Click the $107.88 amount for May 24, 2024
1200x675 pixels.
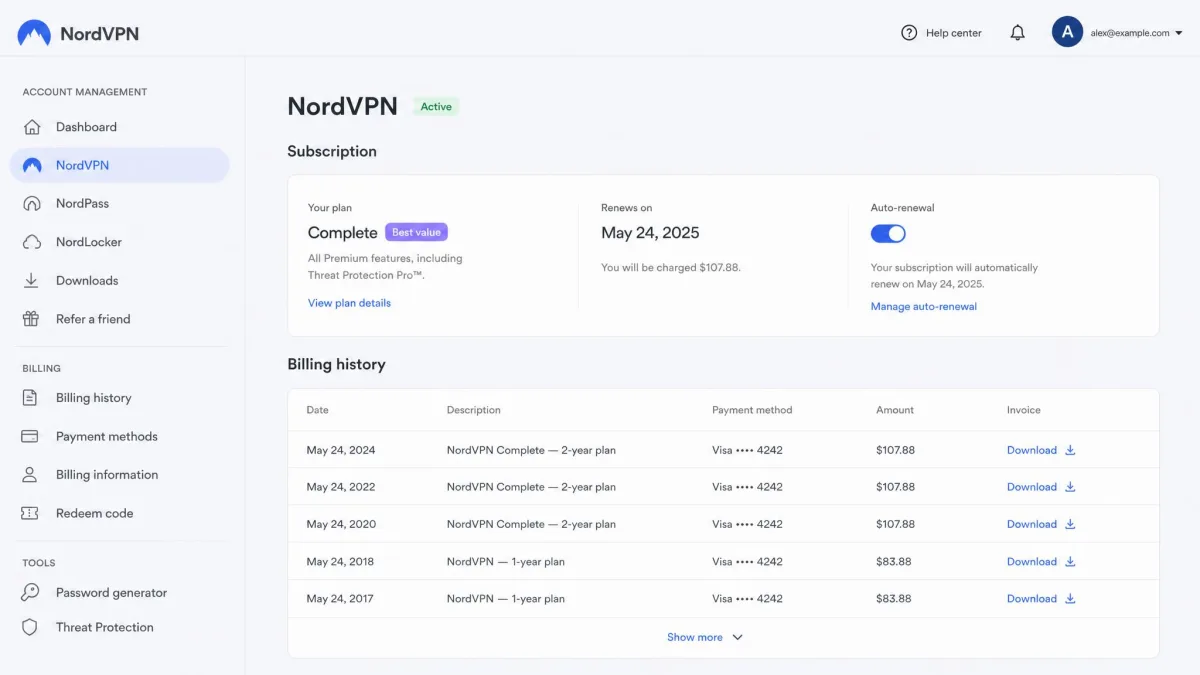[x=895, y=450]
